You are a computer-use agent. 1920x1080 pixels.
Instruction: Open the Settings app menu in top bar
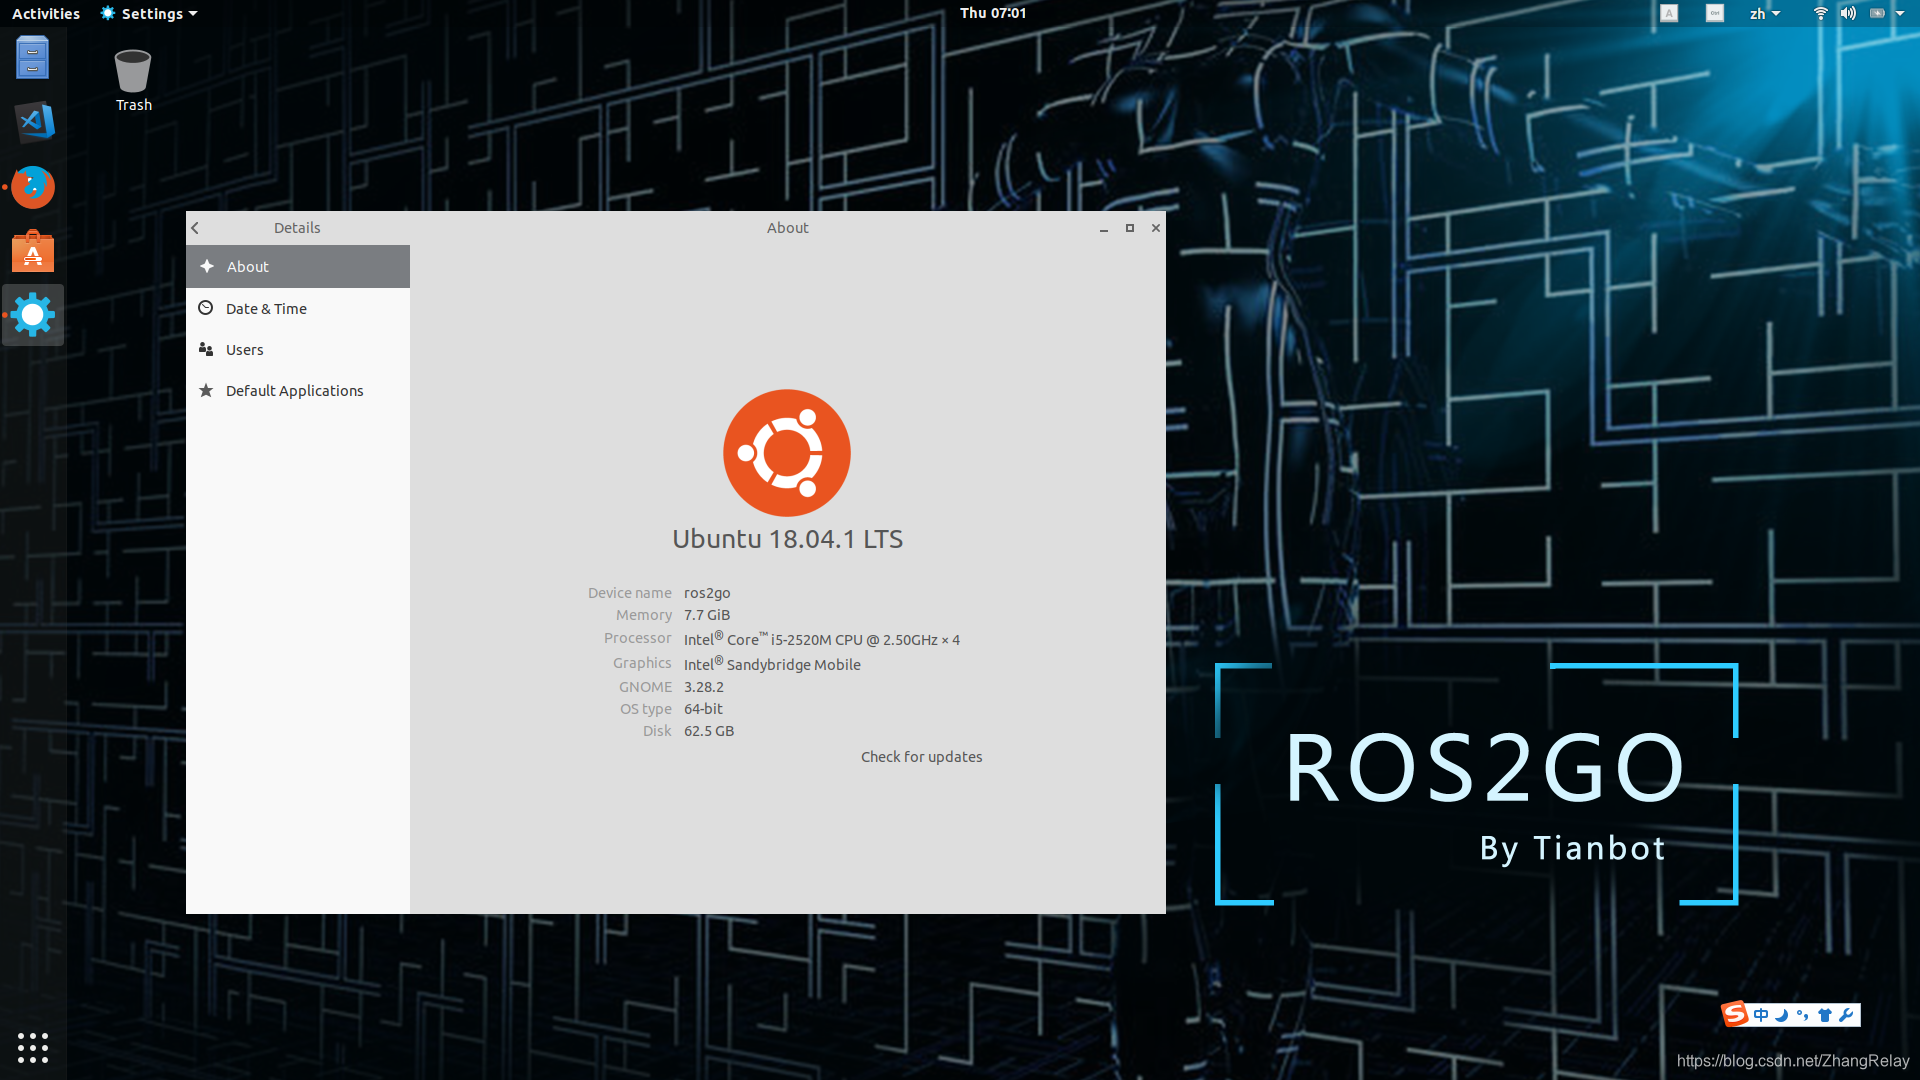[x=149, y=14]
